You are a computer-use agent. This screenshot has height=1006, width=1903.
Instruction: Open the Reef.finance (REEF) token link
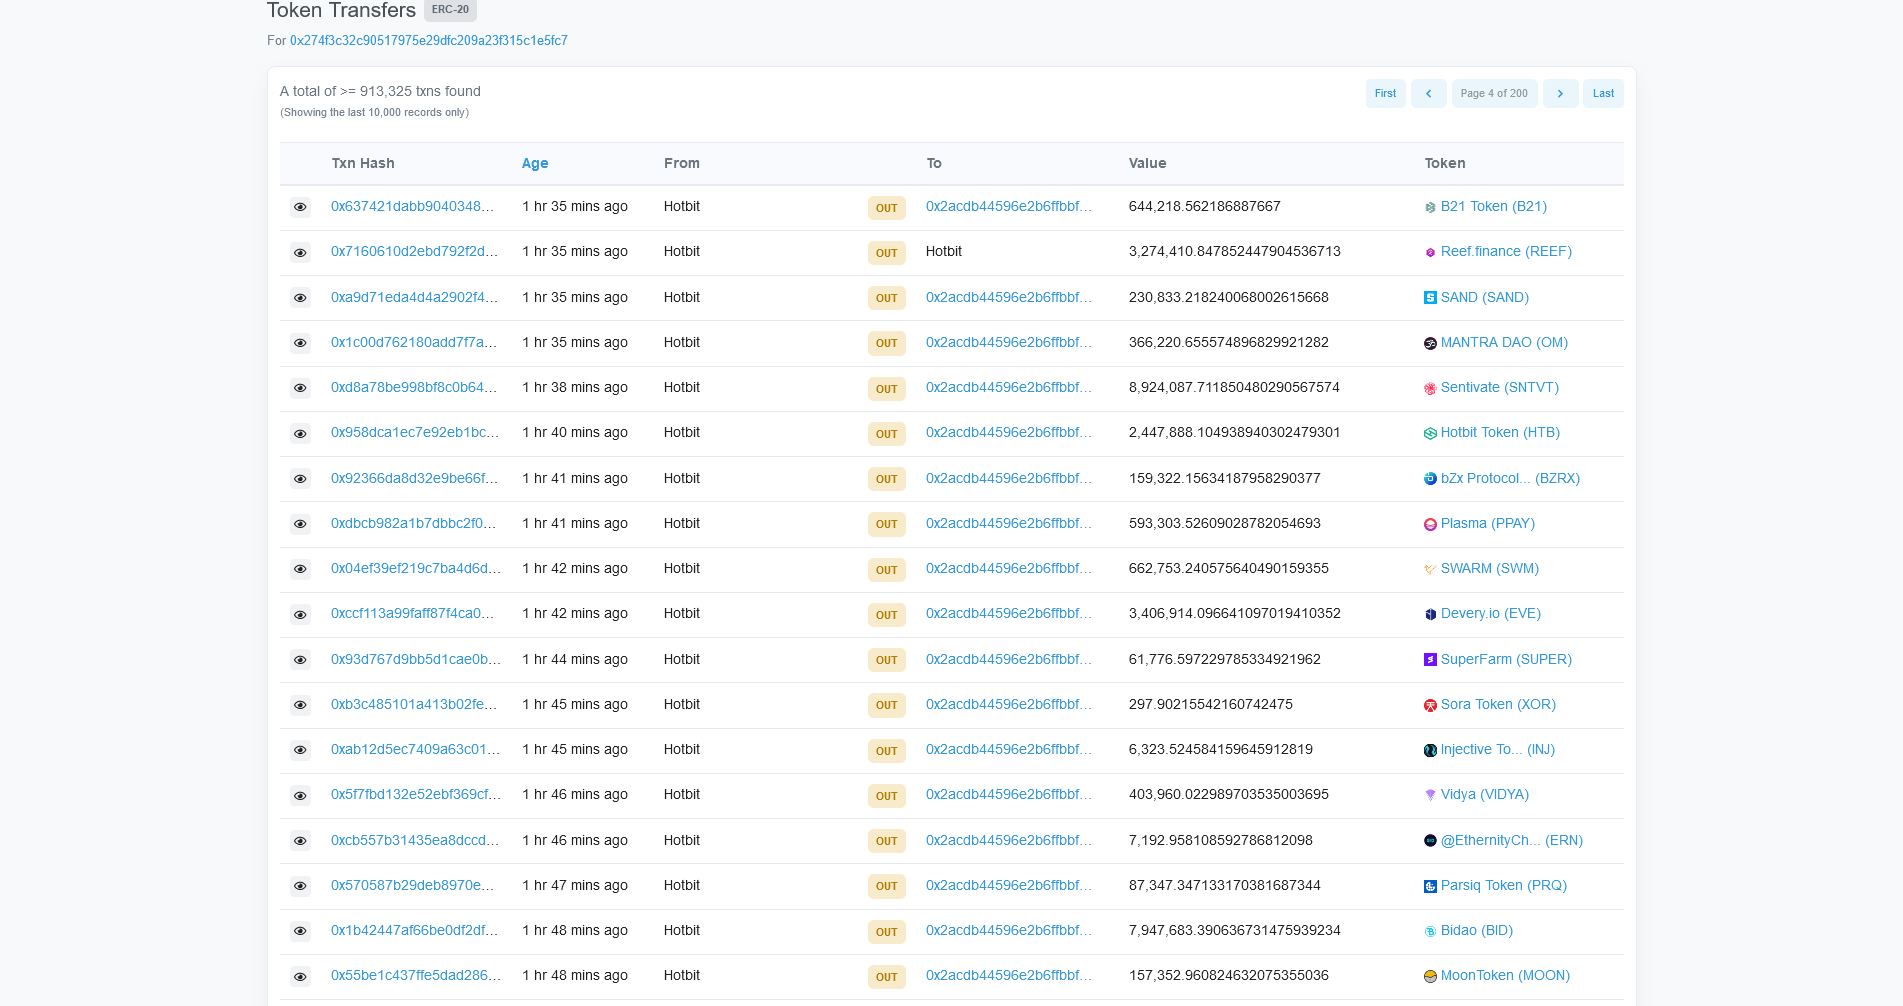(x=1506, y=251)
